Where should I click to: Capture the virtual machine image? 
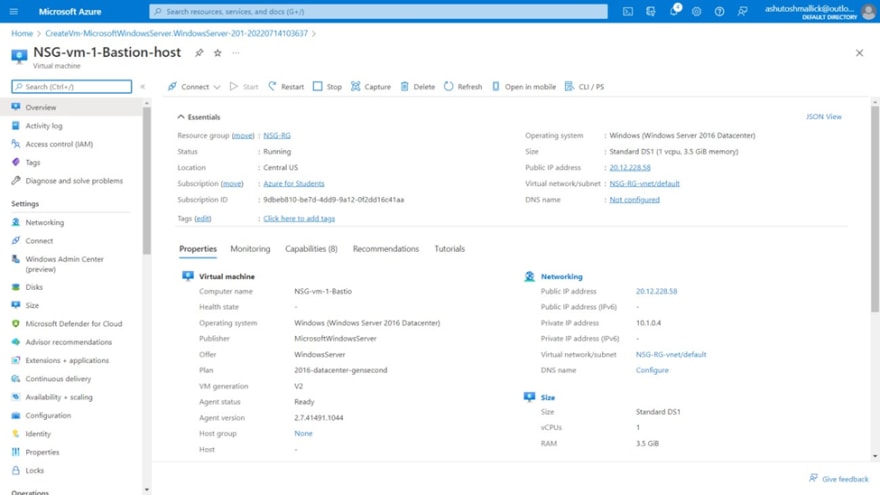coord(371,86)
